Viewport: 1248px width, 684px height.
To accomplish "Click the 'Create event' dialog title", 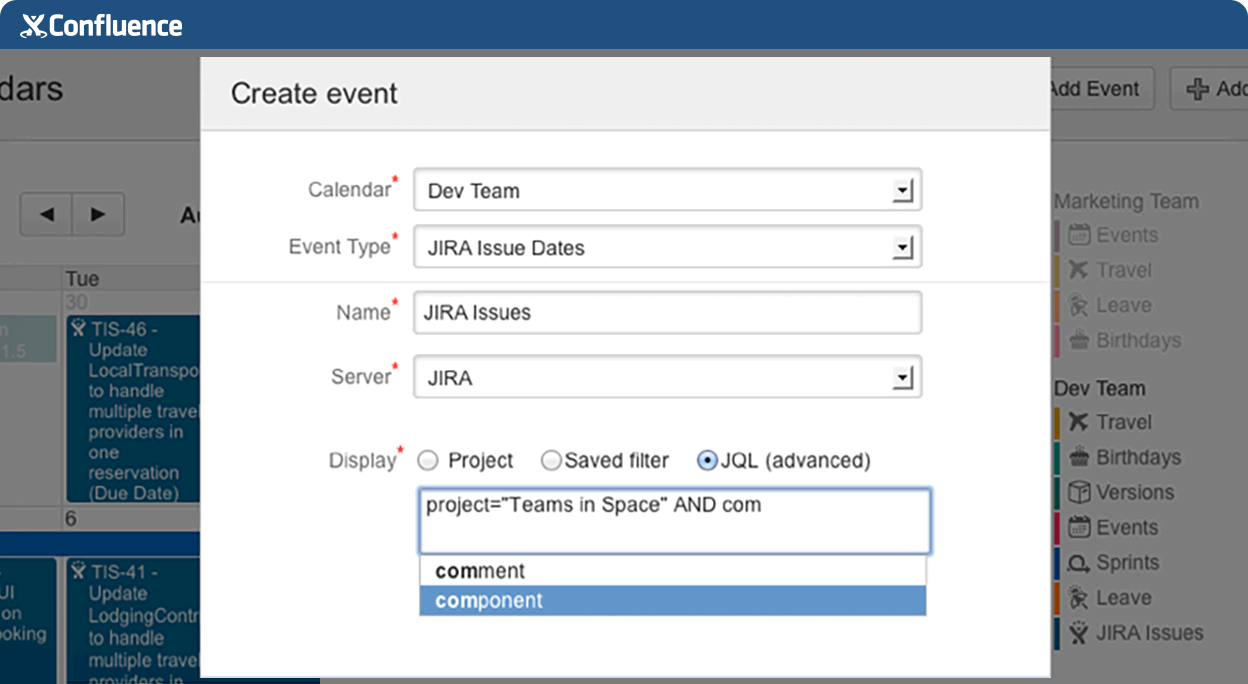I will click(314, 93).
